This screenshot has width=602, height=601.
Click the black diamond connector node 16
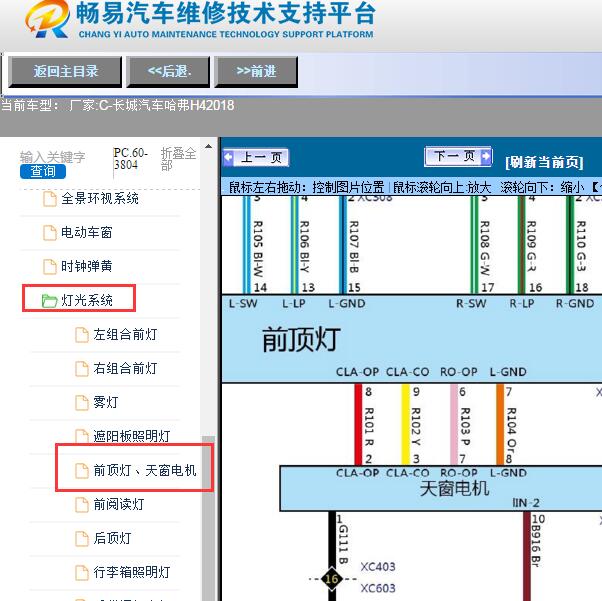click(332, 579)
